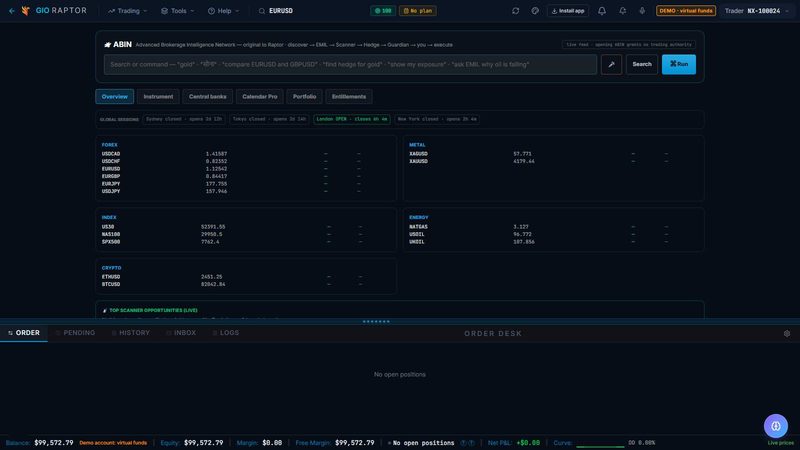Click the refresh icon in the top bar
Viewport: 800px width, 450px height.
[515, 11]
